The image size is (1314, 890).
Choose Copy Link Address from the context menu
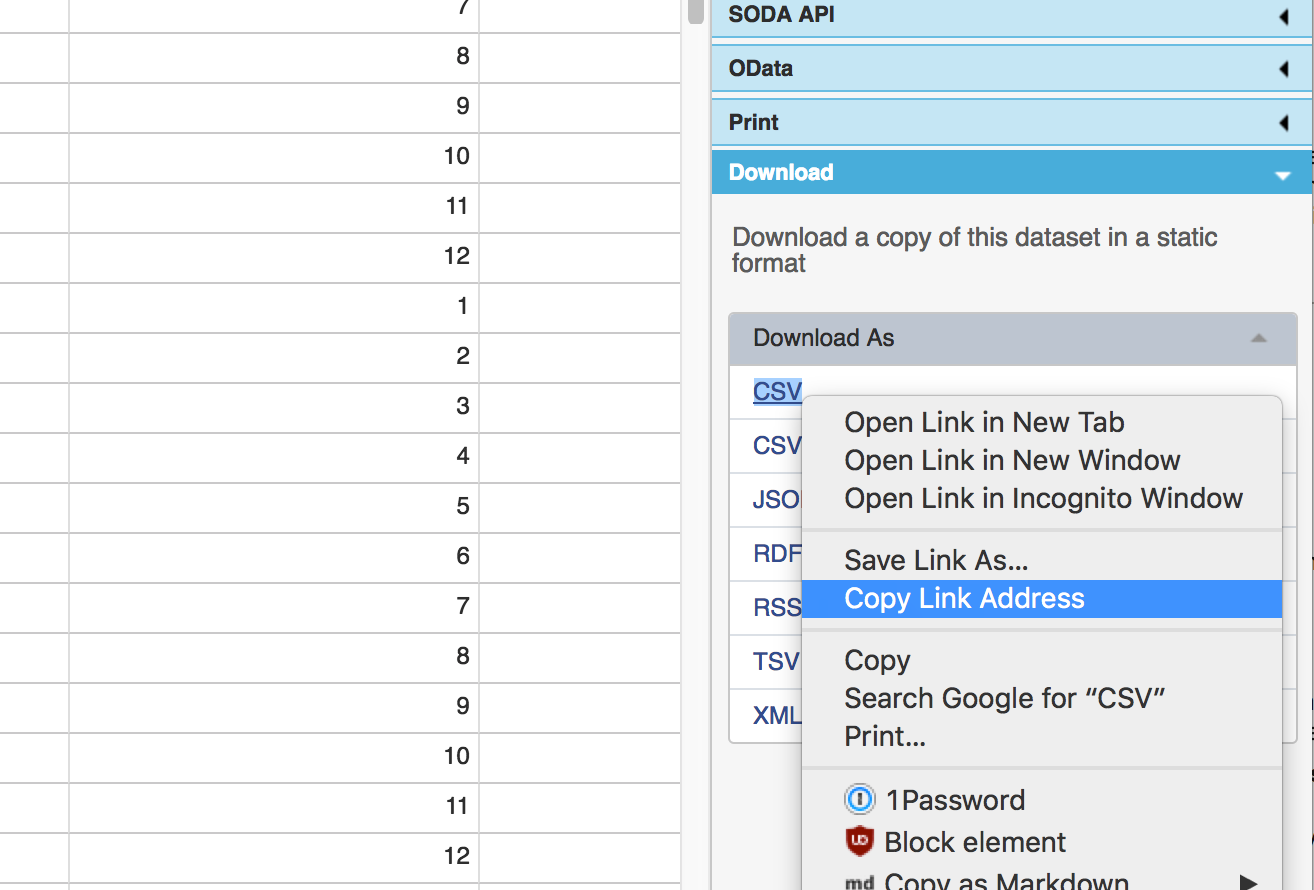tap(964, 599)
